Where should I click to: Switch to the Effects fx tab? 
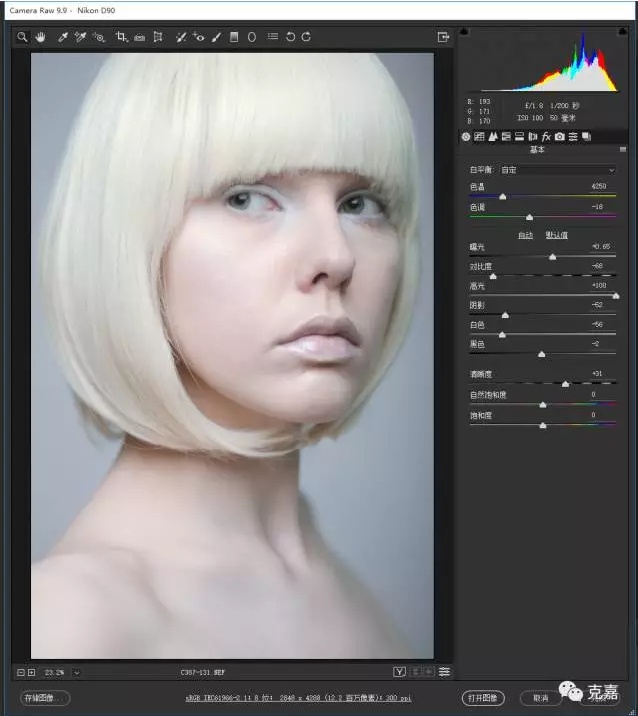point(546,136)
